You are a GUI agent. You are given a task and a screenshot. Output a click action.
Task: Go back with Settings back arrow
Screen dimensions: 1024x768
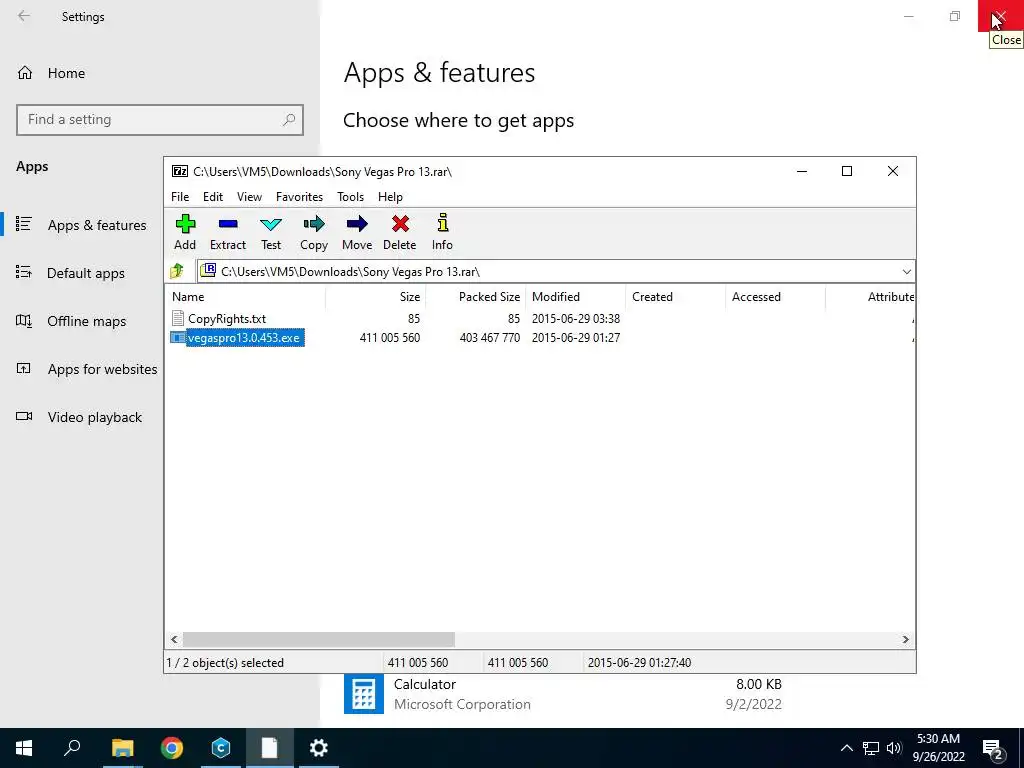pos(24,16)
